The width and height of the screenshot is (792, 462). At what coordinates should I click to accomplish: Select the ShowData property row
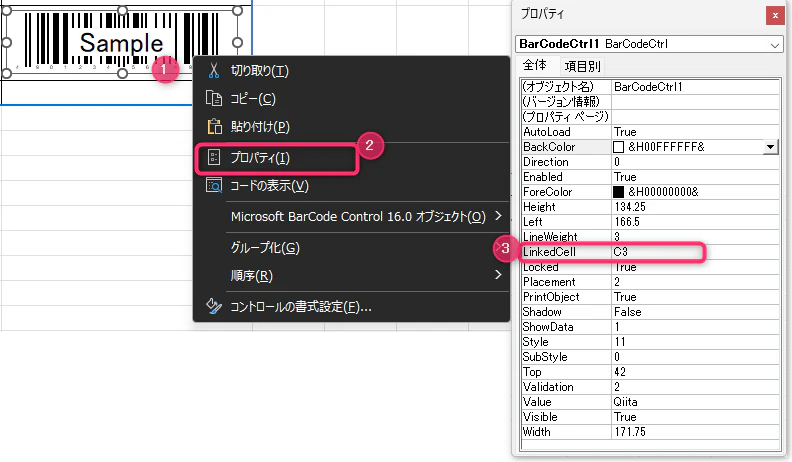pyautogui.click(x=650, y=327)
